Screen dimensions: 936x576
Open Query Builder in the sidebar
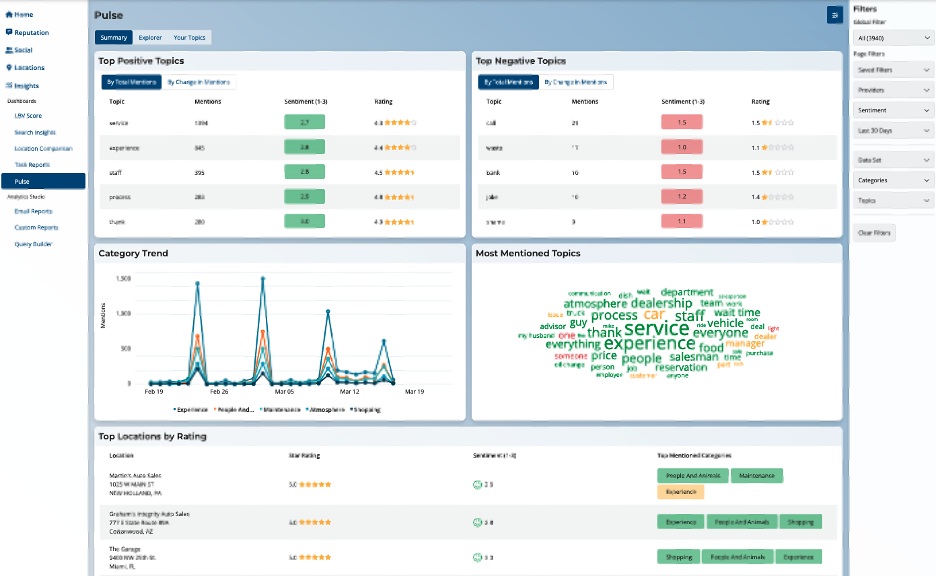[x=33, y=244]
